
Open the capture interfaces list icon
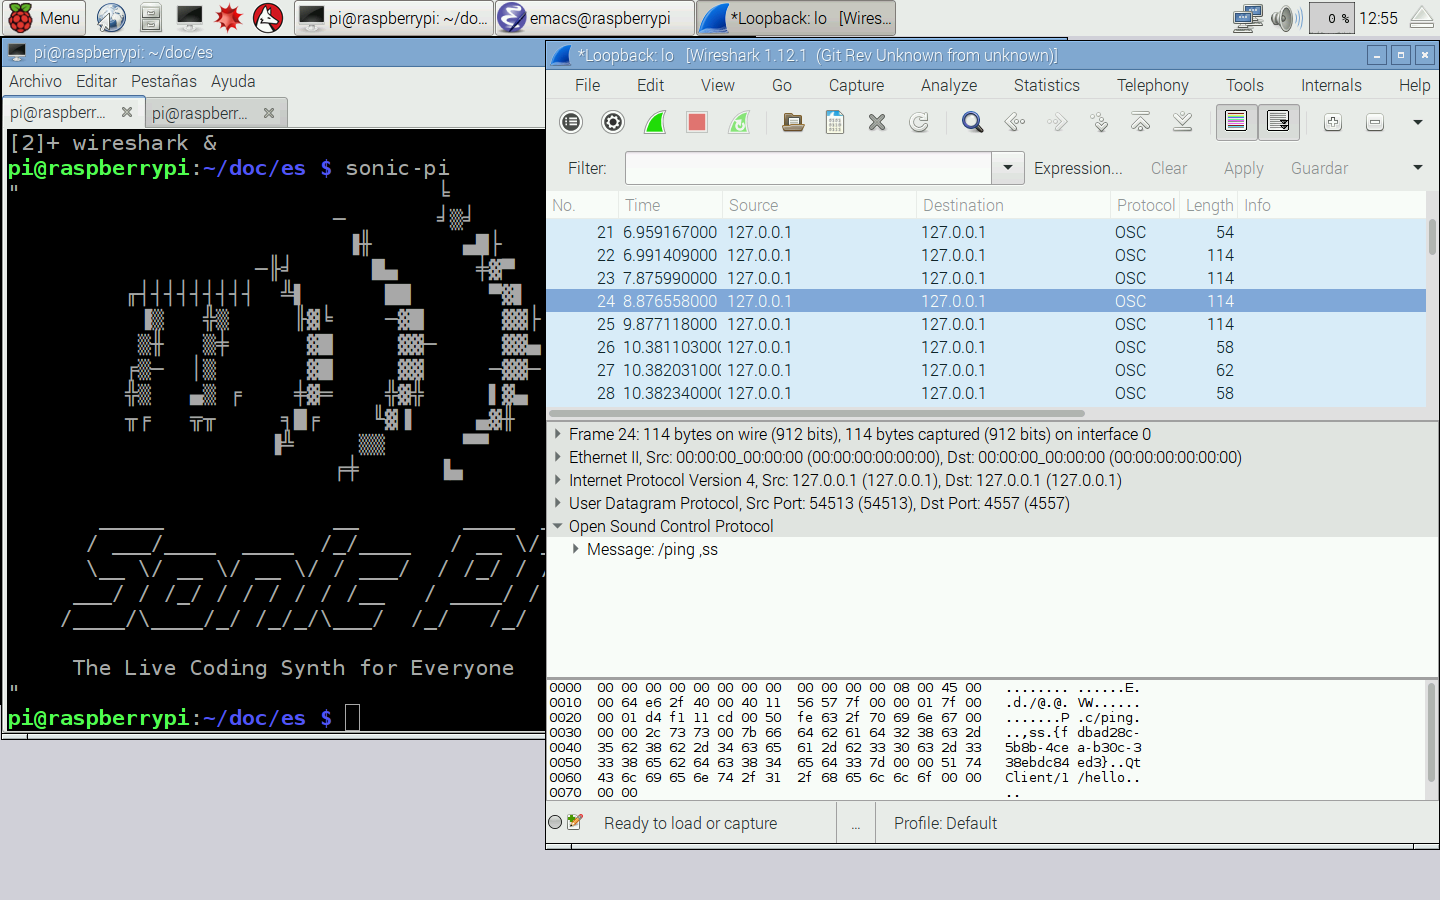coord(571,122)
